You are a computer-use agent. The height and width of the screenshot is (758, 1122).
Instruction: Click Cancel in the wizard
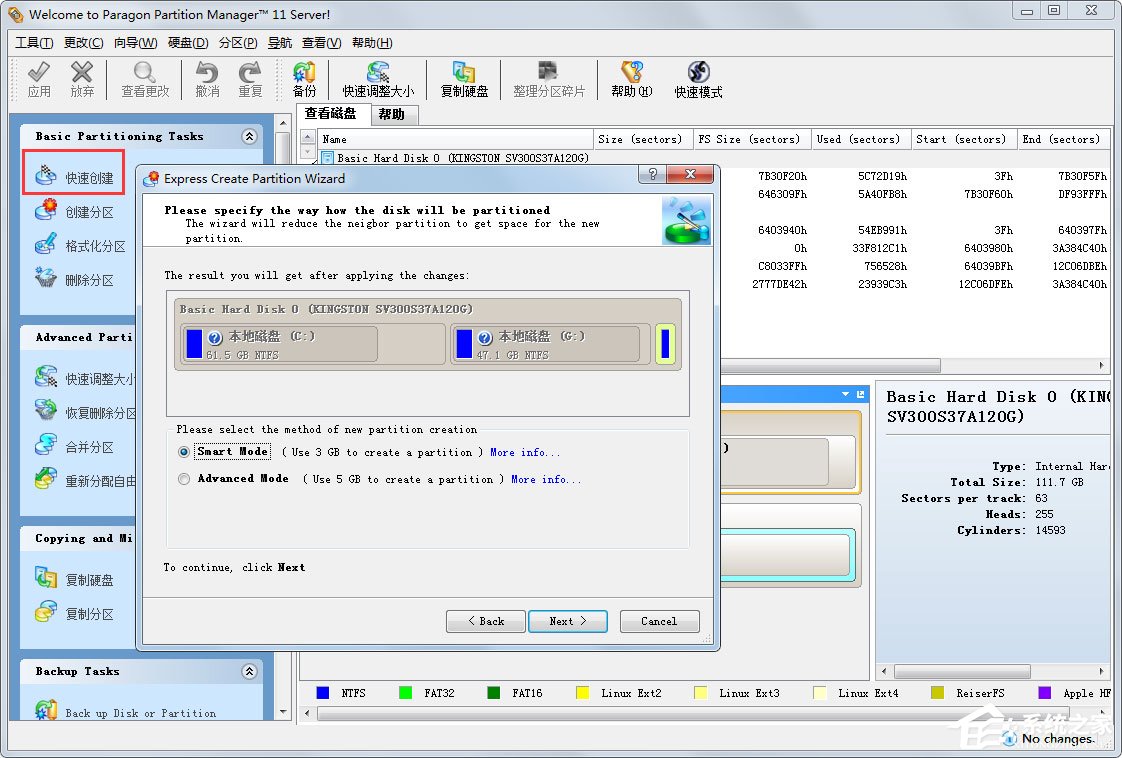click(659, 621)
